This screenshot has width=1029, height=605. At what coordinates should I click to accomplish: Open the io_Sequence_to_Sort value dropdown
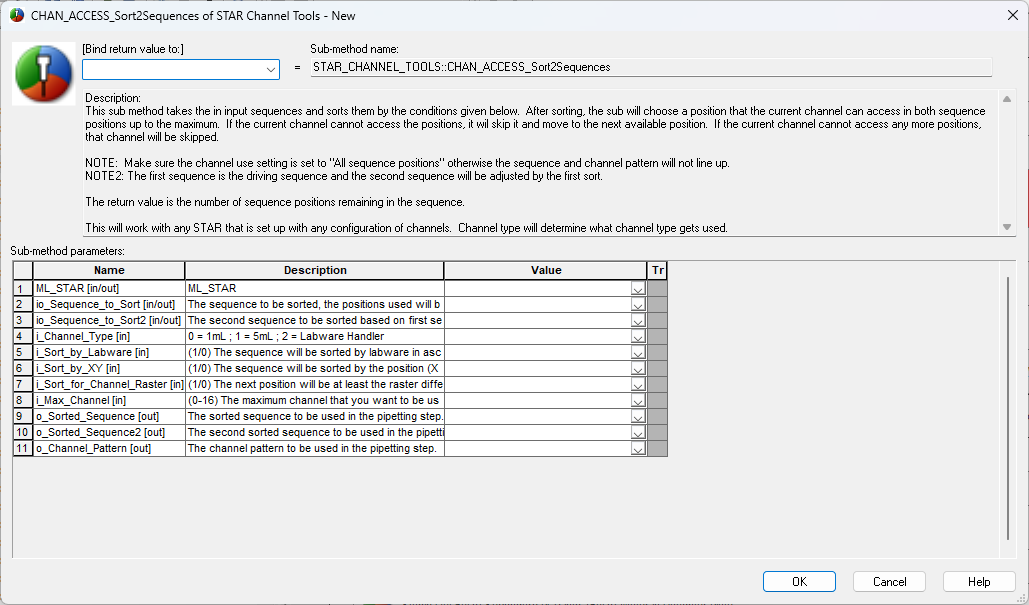(x=638, y=304)
